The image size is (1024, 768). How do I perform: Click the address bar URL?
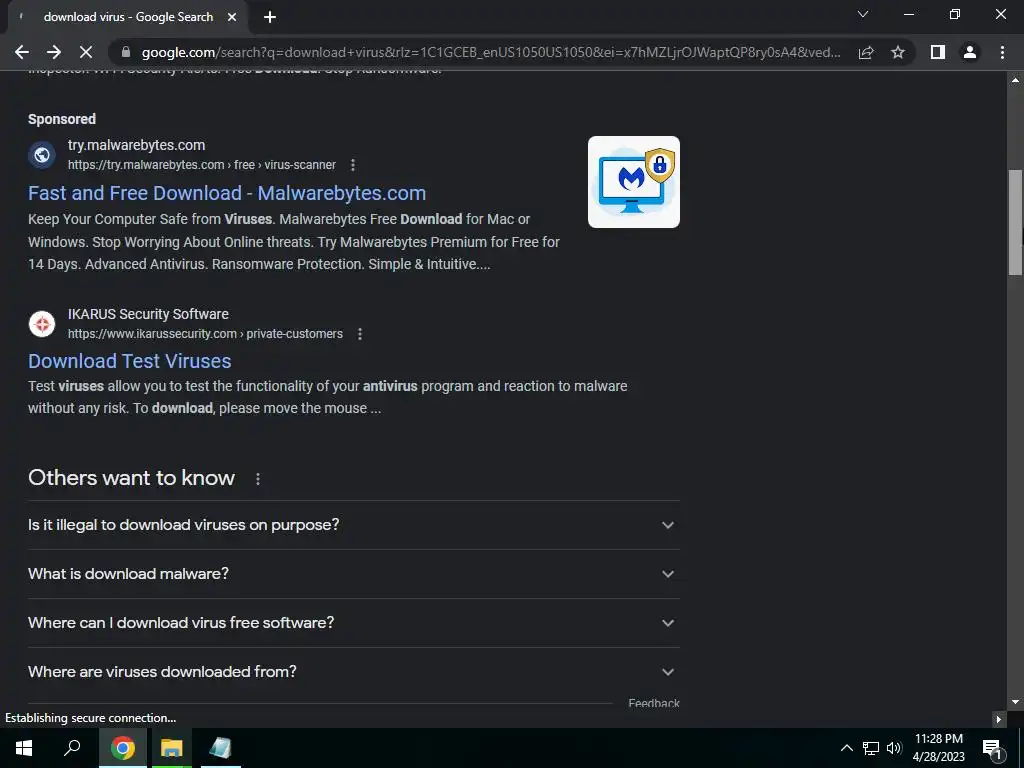click(x=491, y=52)
